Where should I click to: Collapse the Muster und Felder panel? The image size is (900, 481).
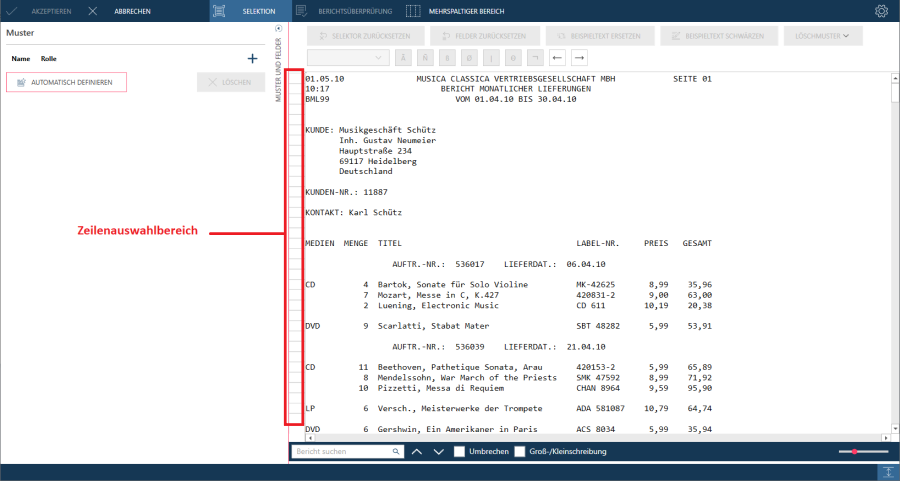click(x=279, y=29)
